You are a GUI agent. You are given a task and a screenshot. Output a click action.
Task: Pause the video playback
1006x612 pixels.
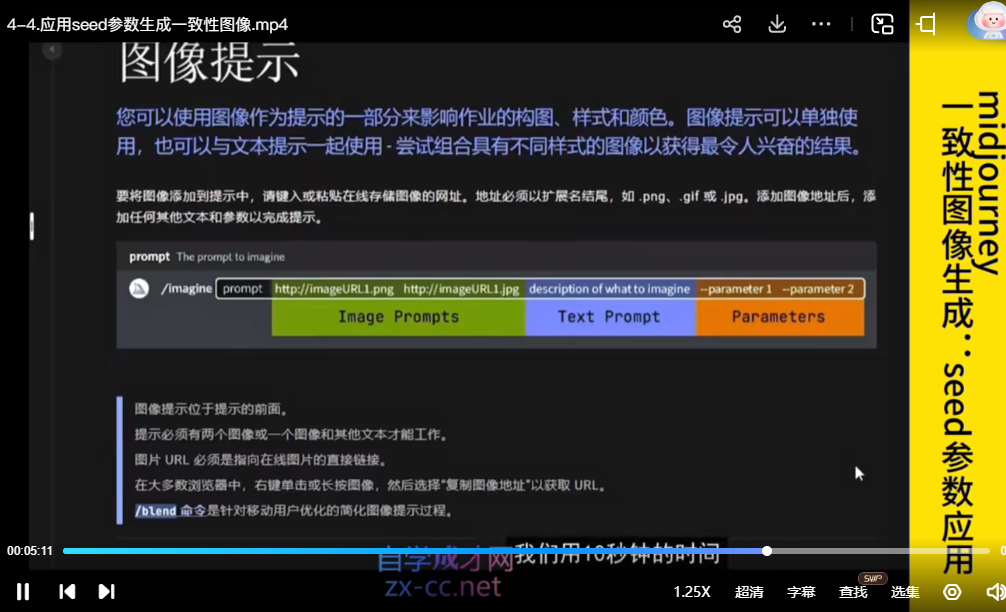[x=22, y=591]
